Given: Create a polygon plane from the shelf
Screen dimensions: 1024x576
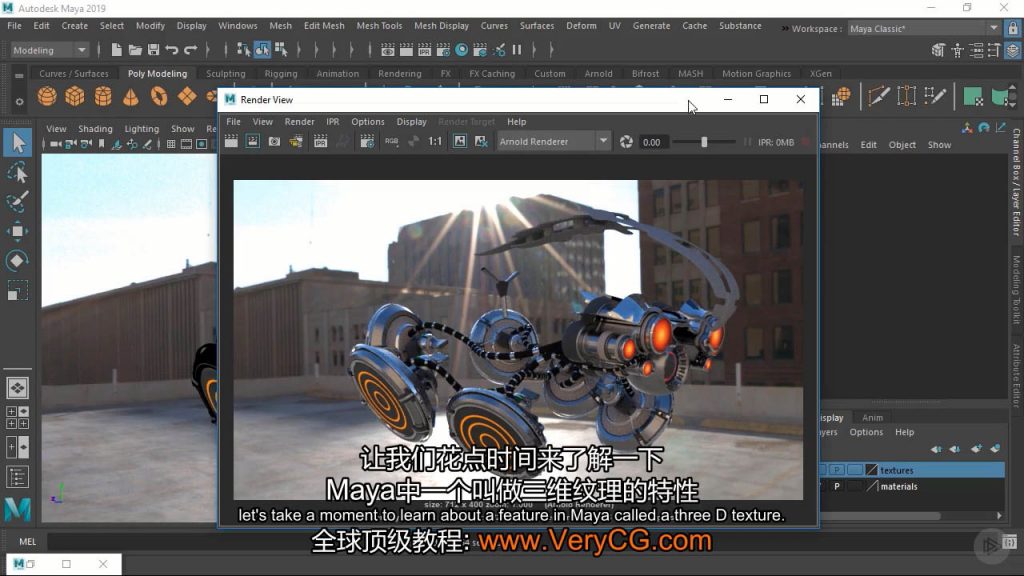Looking at the screenshot, I should pyautogui.click(x=187, y=97).
